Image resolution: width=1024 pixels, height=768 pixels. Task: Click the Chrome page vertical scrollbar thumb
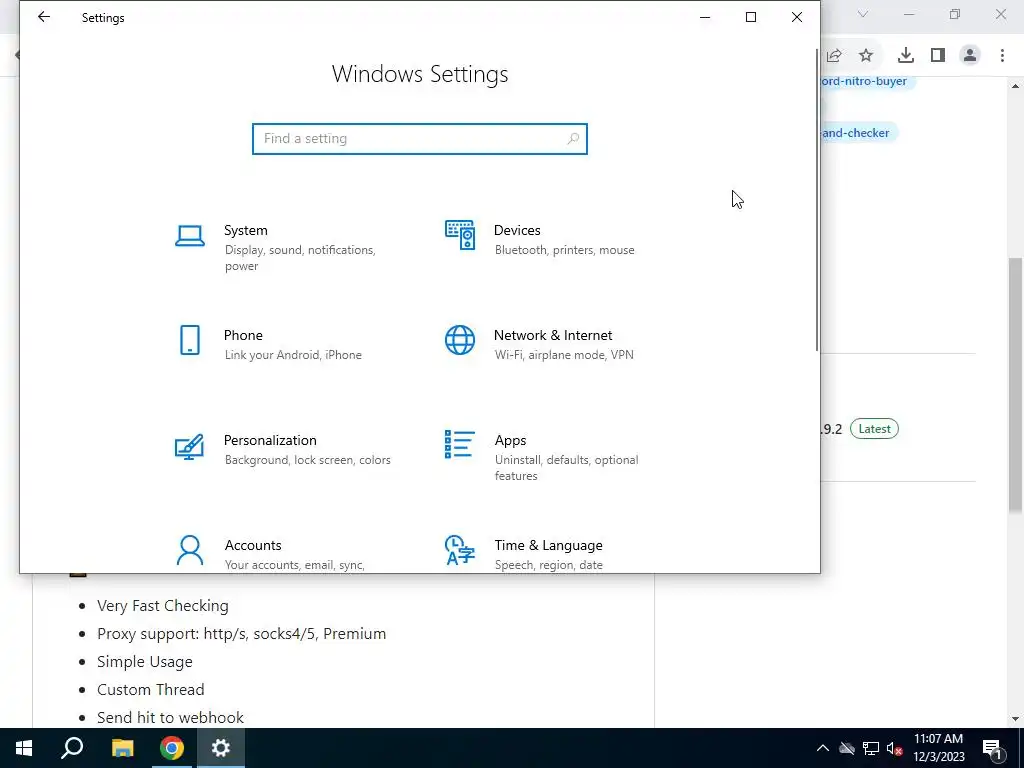[x=1015, y=385]
